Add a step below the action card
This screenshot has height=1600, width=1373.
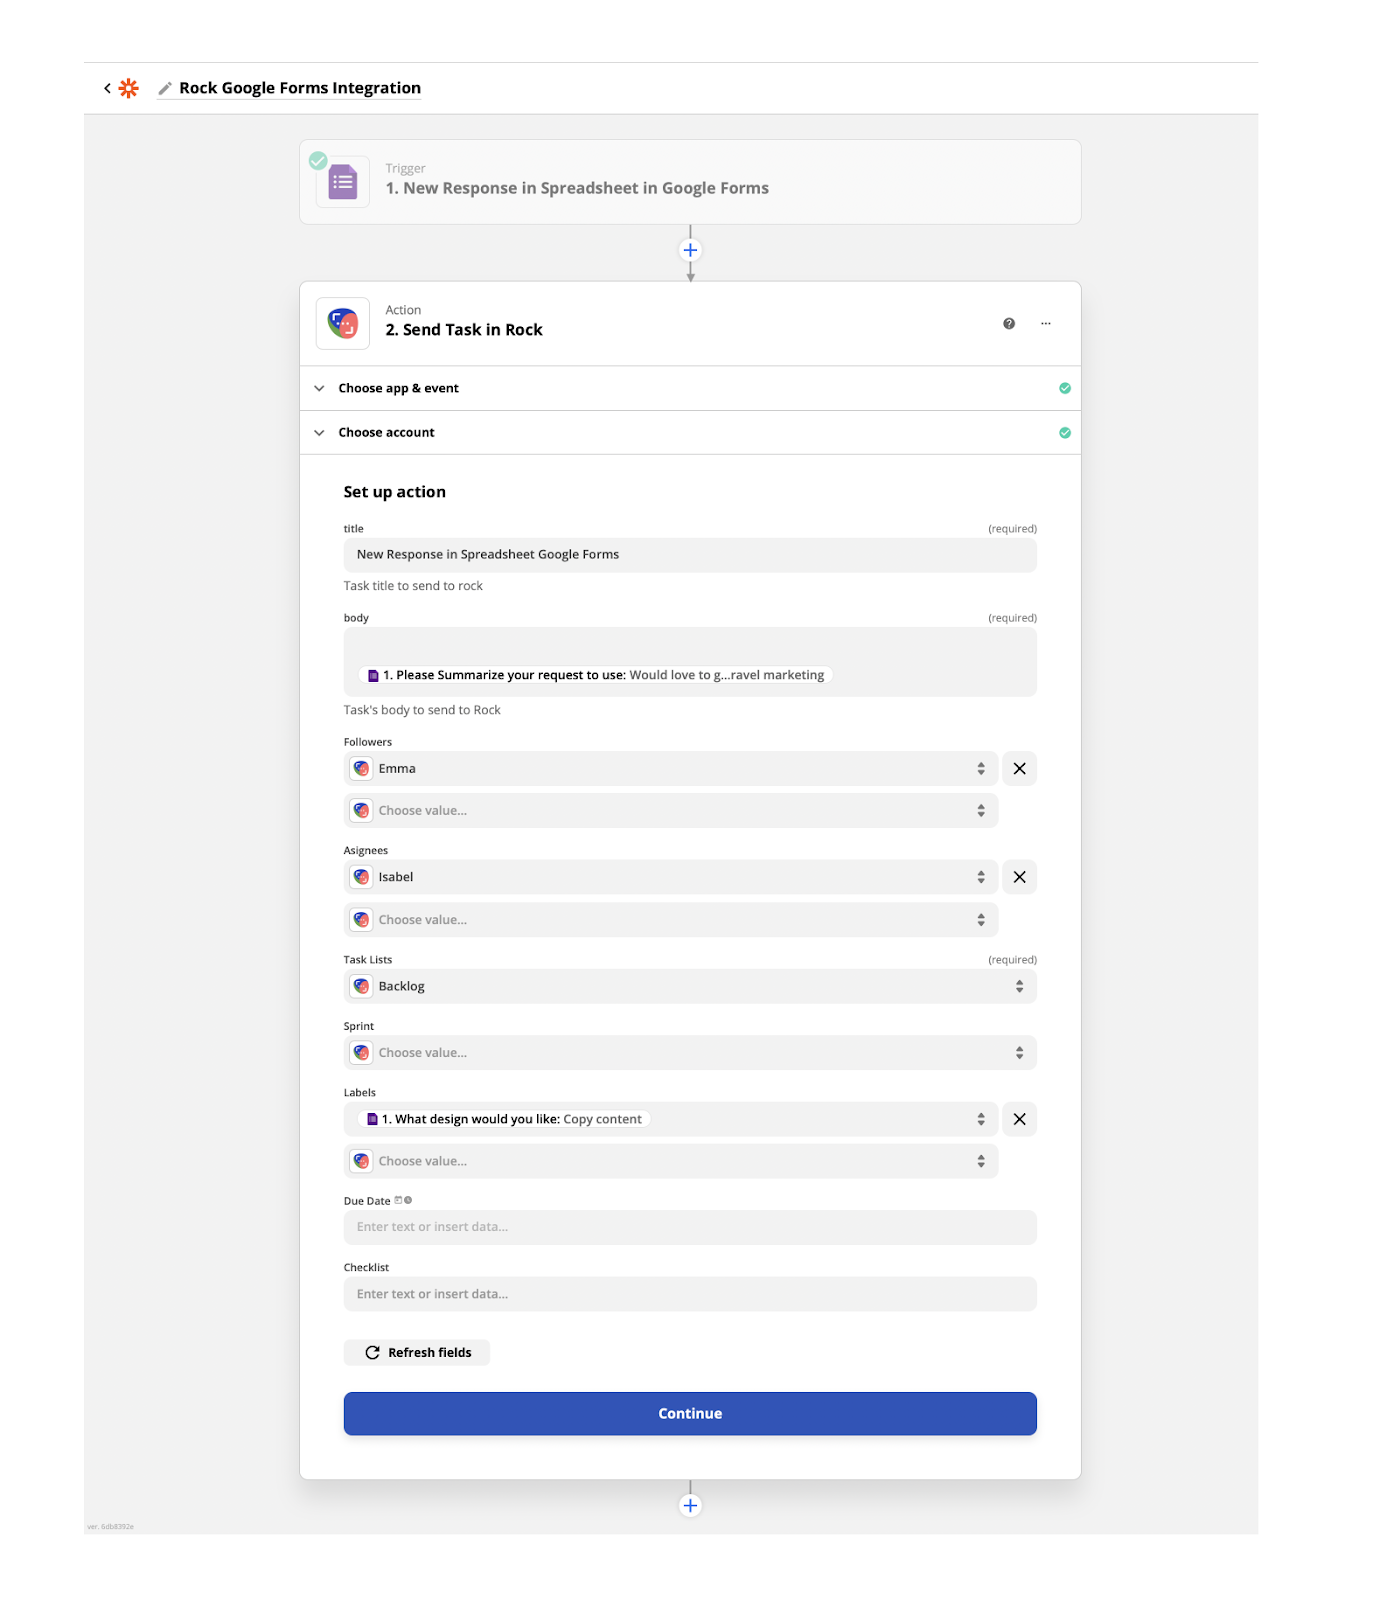(690, 1505)
